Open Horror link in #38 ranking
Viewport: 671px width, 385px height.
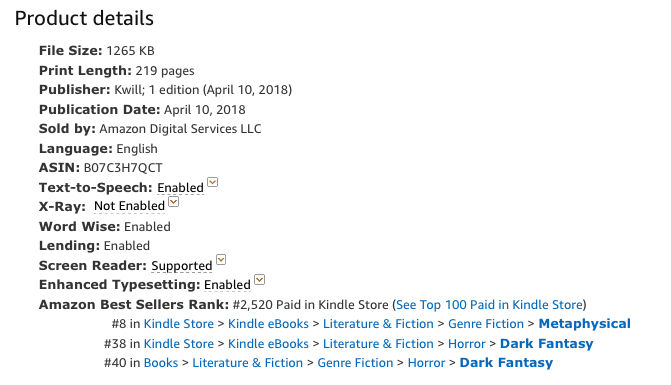[467, 344]
